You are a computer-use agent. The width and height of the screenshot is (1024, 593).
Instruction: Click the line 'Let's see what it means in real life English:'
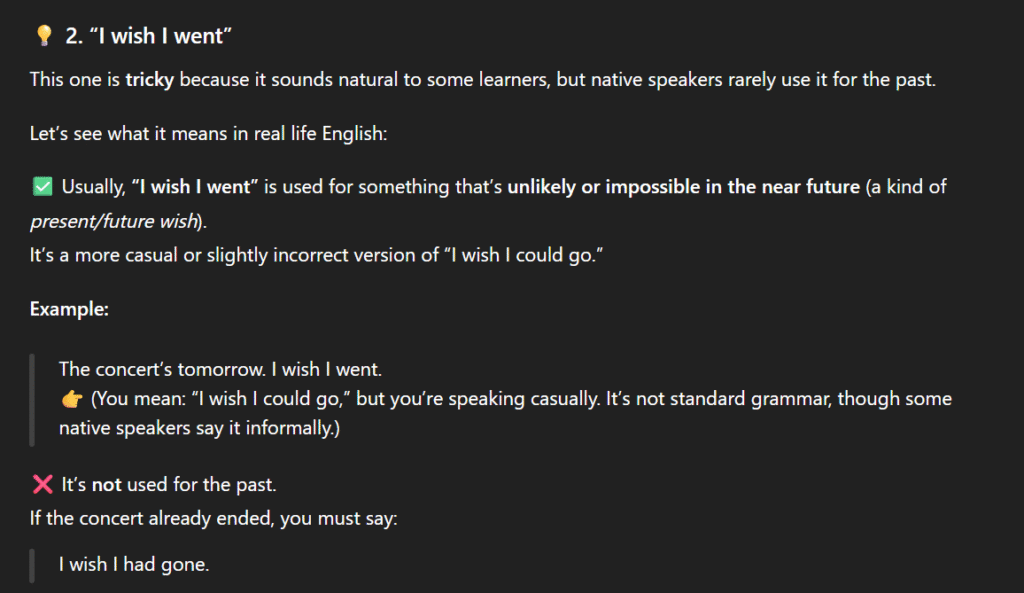tap(207, 134)
